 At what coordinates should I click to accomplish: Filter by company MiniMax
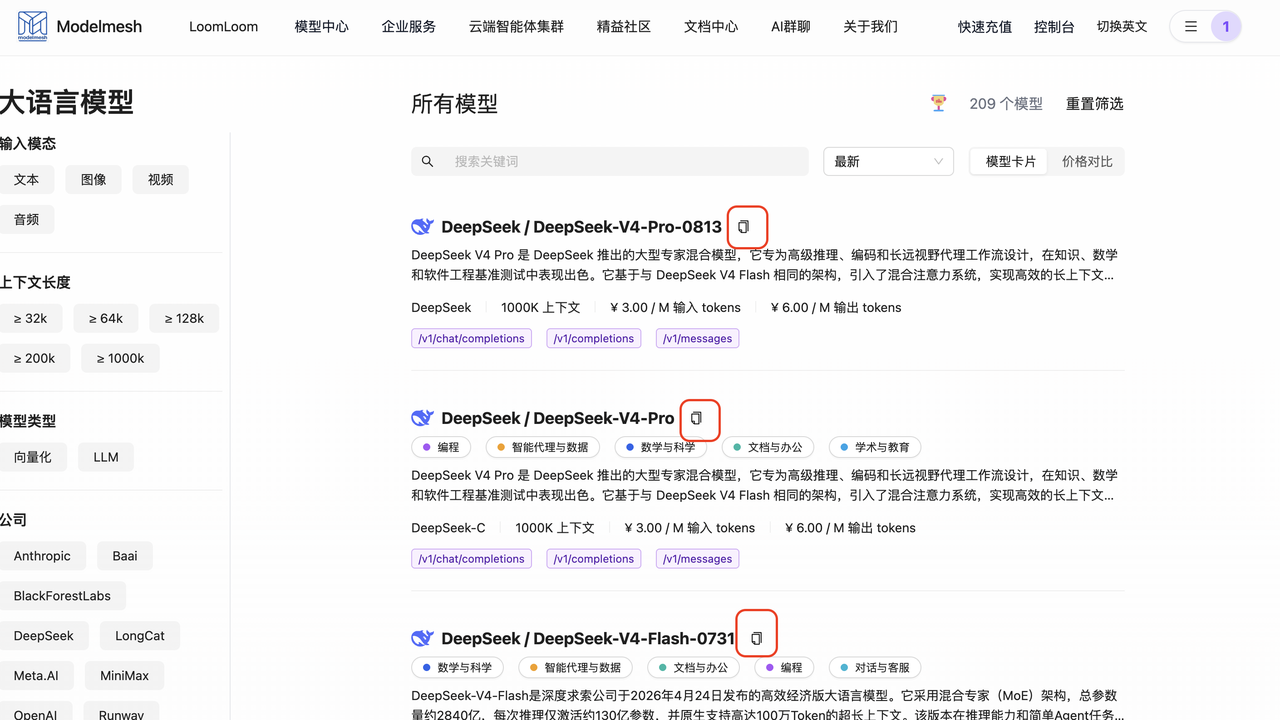pyautogui.click(x=125, y=677)
